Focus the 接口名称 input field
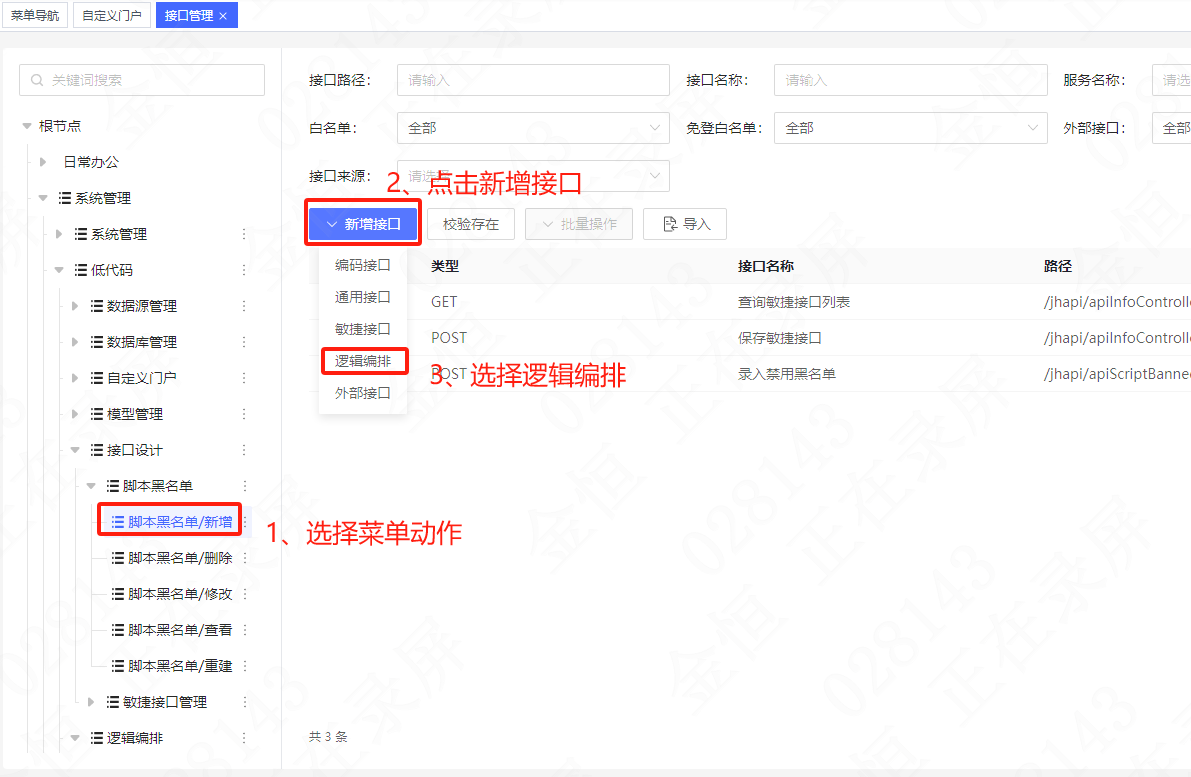This screenshot has height=777, width=1191. (910, 80)
